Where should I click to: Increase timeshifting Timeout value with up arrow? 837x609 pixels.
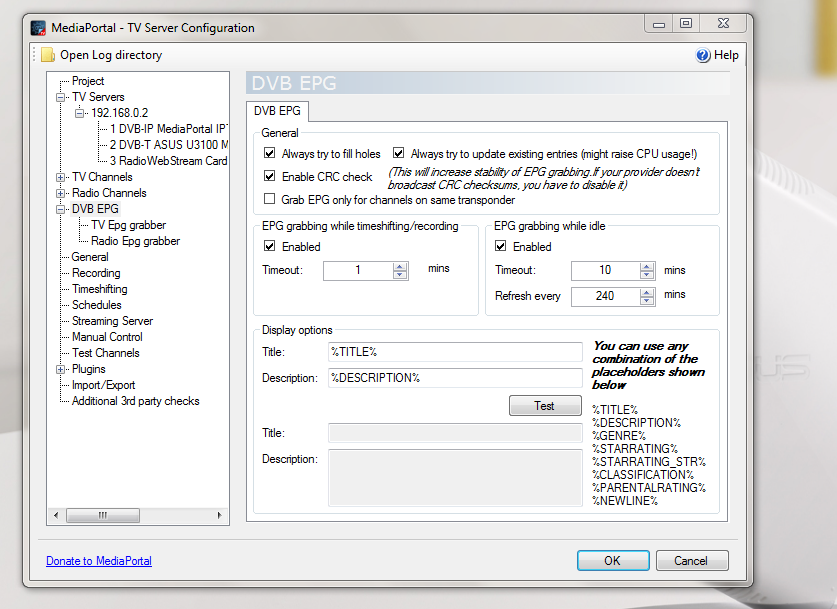(x=400, y=266)
